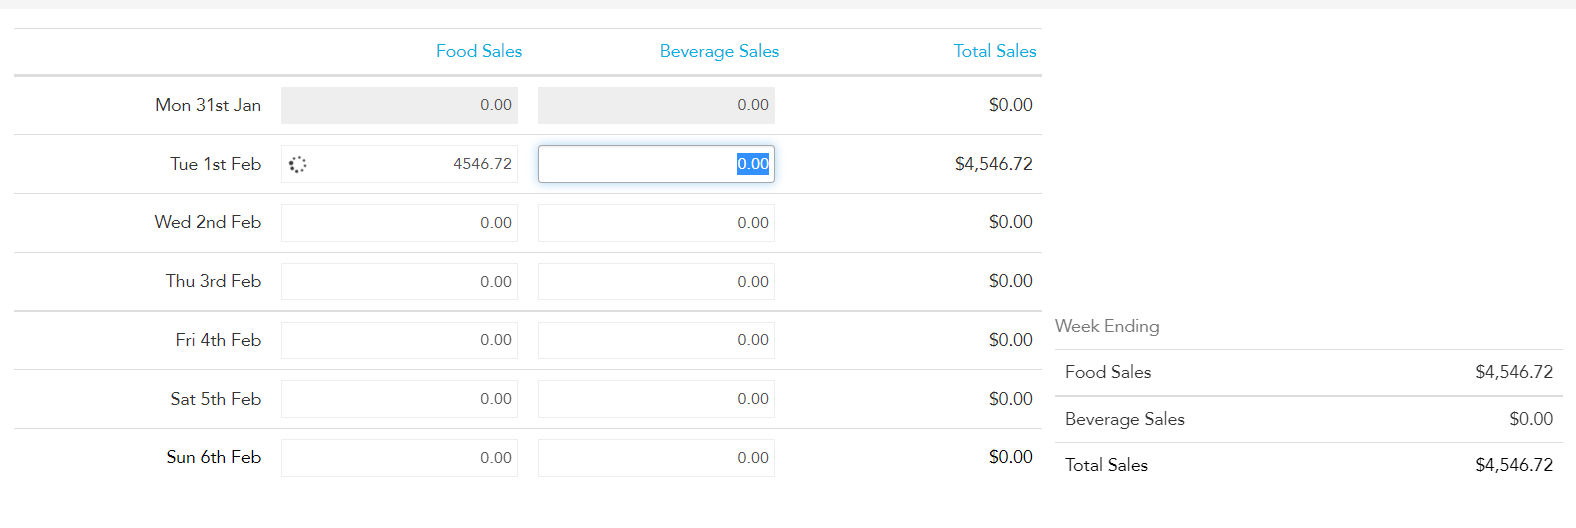Select the Fri 4th Feb row label
The height and width of the screenshot is (528, 1576).
pos(218,340)
